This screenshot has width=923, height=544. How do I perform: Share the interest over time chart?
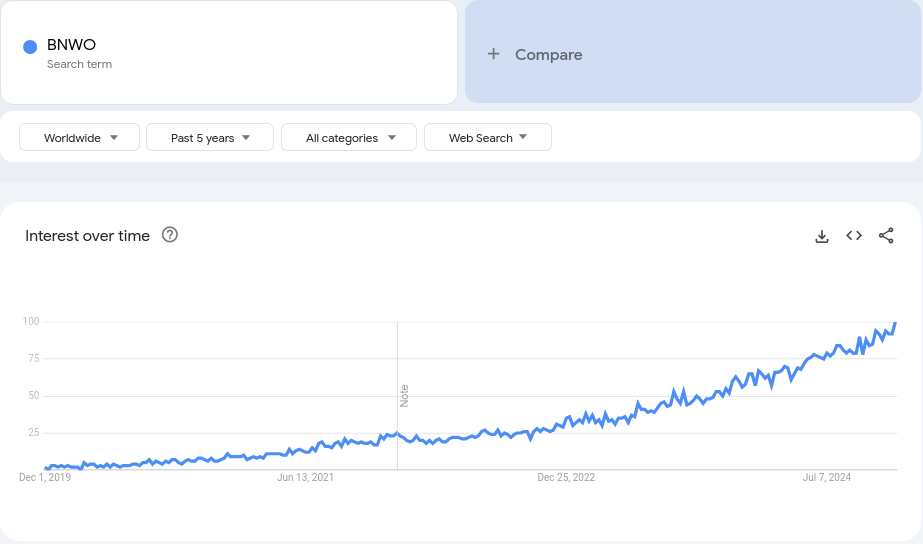pyautogui.click(x=886, y=236)
